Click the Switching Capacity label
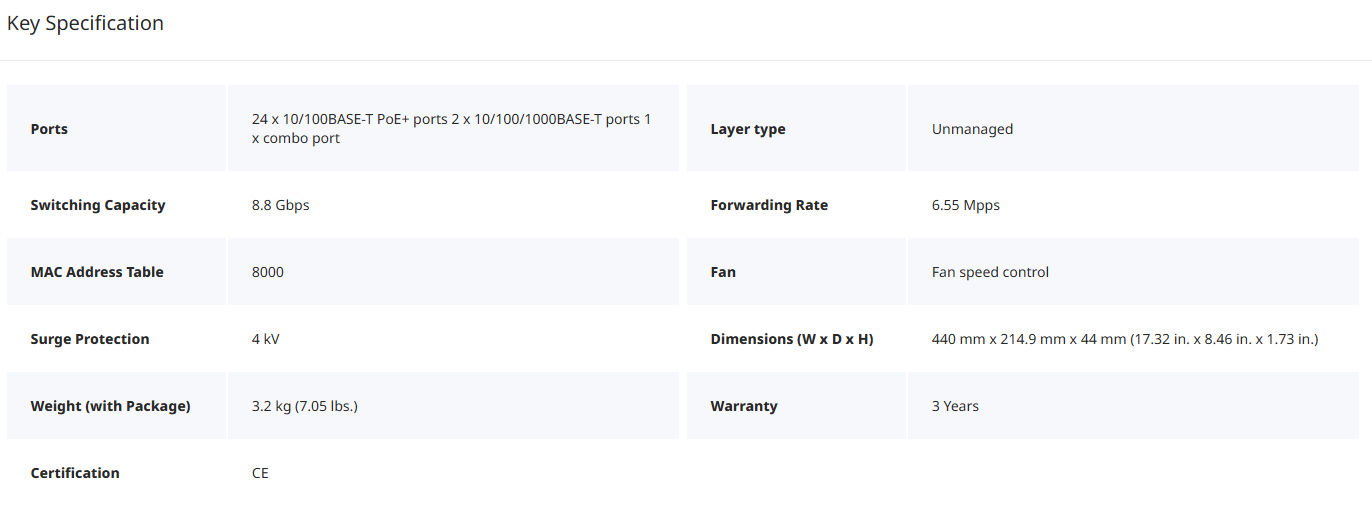This screenshot has height=526, width=1372. [x=98, y=205]
